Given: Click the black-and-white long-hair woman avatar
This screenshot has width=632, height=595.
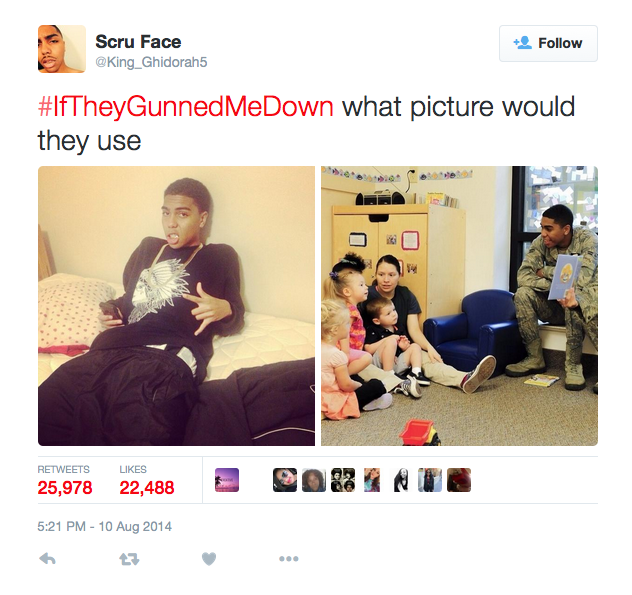Looking at the screenshot, I should point(401,480).
